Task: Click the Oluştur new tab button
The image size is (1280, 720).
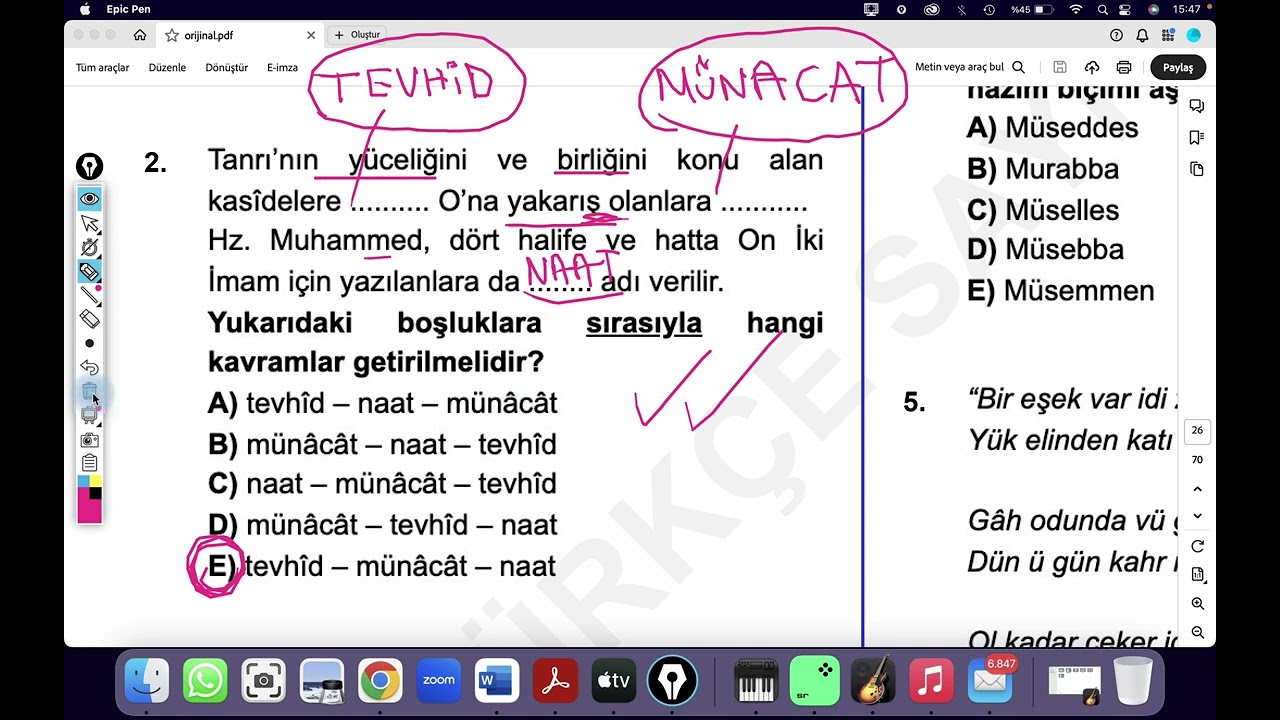Action: click(x=357, y=35)
